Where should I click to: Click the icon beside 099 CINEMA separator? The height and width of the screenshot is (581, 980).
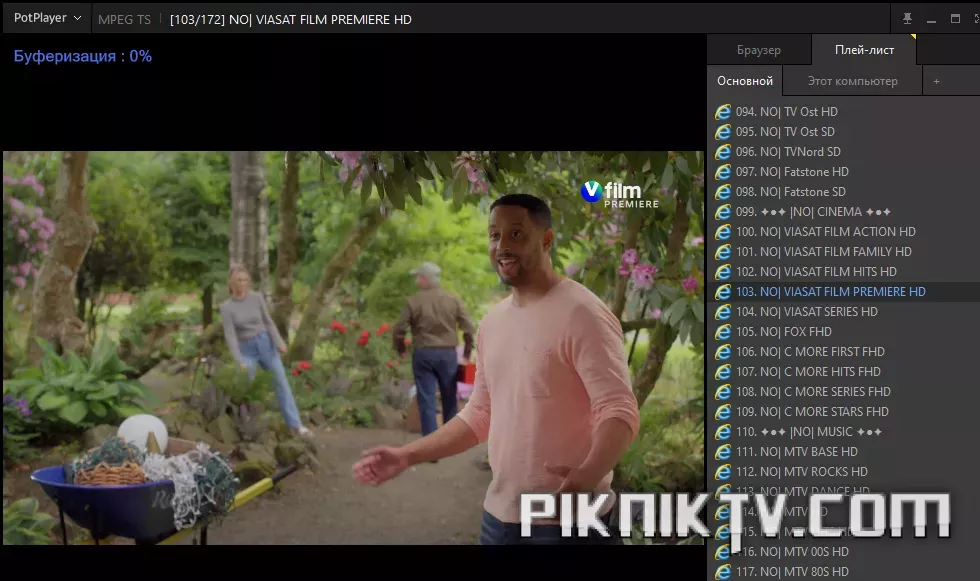coord(723,212)
